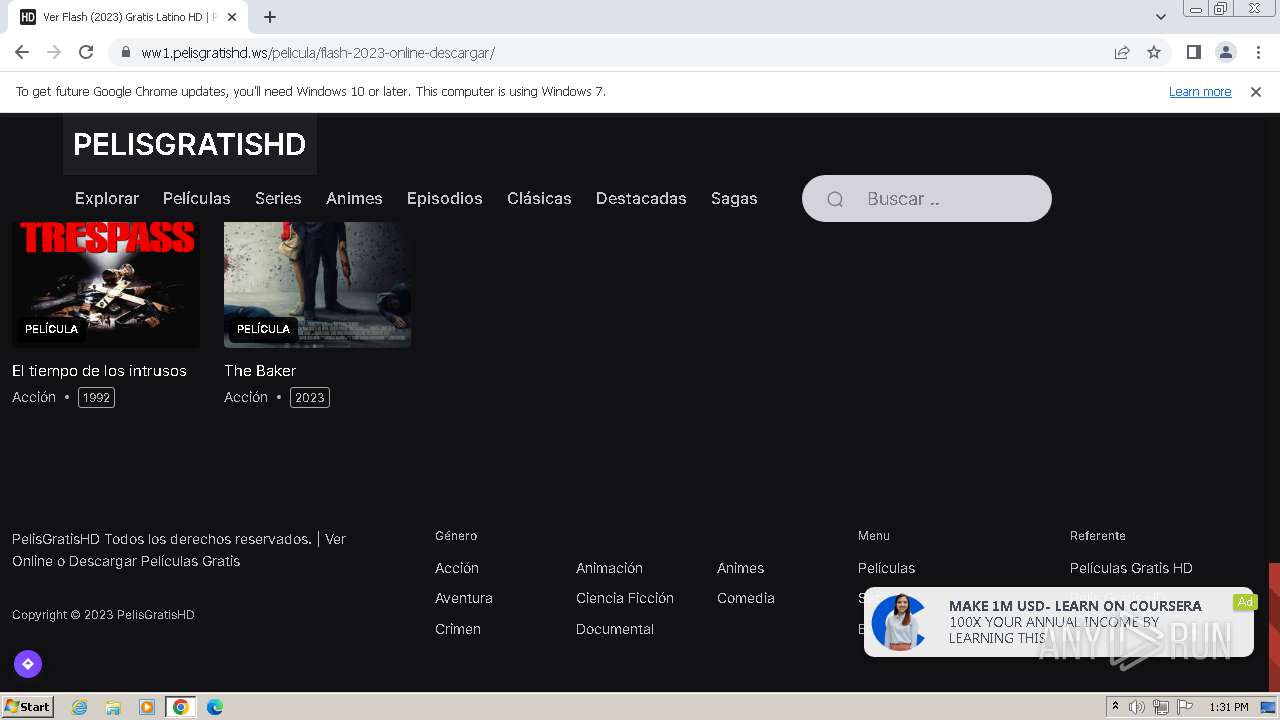
Task: Open the Aventura genre footer link
Action: point(464,598)
